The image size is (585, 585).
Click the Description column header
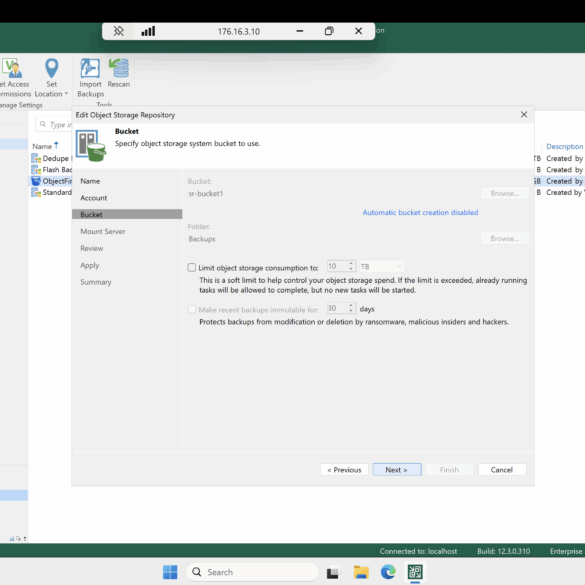click(564, 146)
